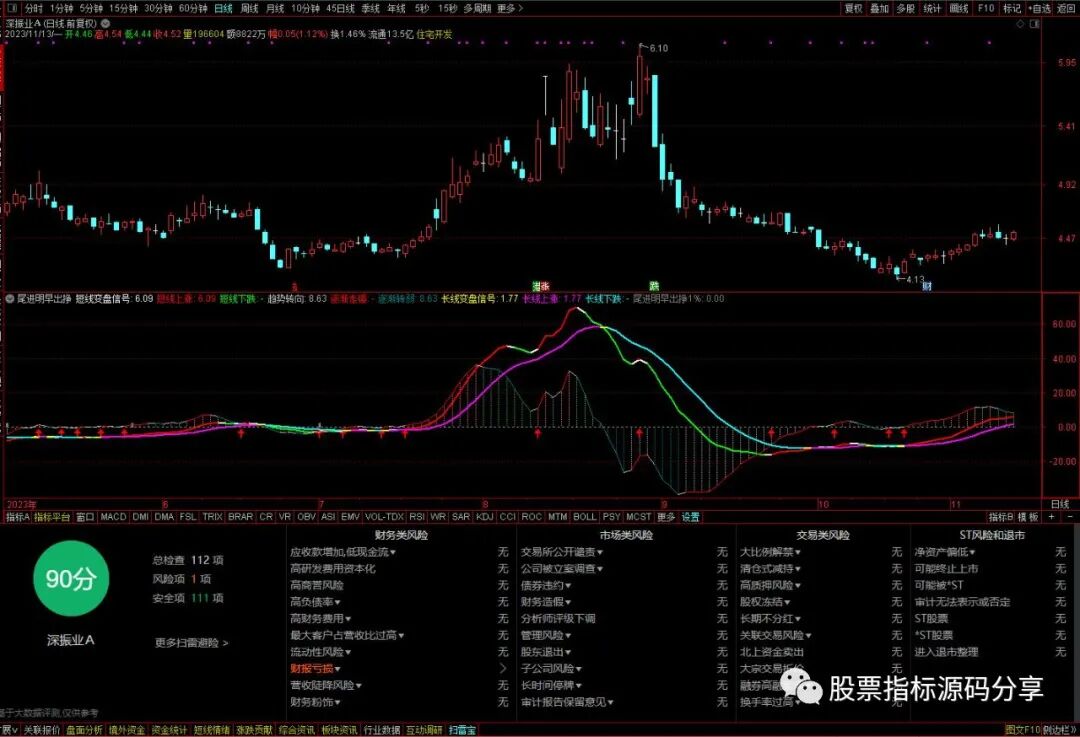Image resolution: width=1080 pixels, height=737 pixels.
Task: Select the 30分钟 period
Action: click(158, 8)
